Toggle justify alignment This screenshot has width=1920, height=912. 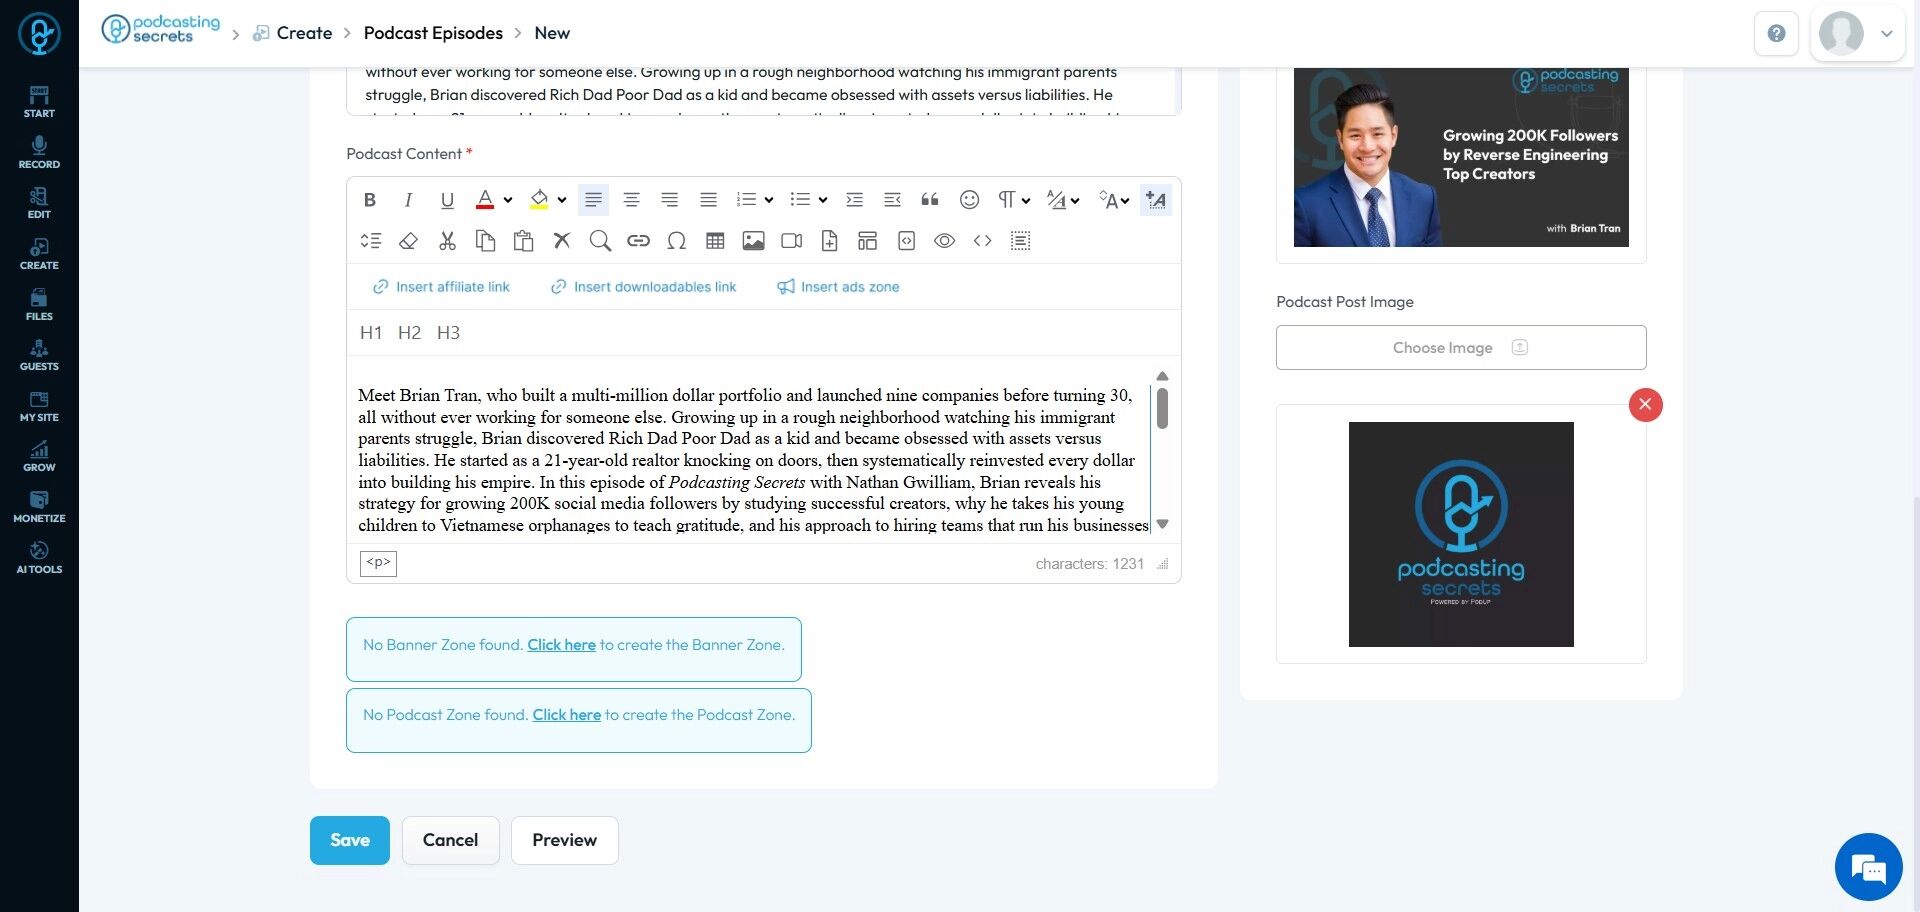[x=708, y=200]
